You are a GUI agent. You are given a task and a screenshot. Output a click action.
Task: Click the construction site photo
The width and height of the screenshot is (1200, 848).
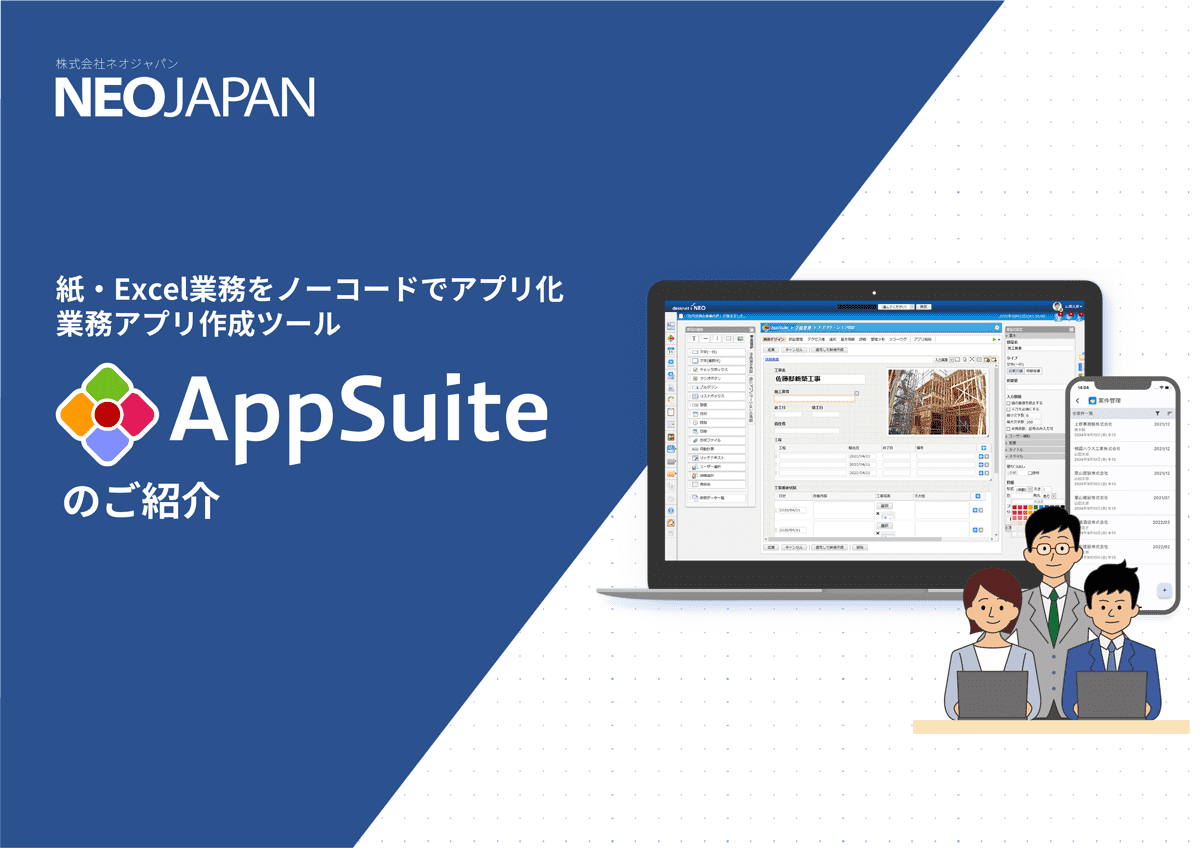point(937,402)
